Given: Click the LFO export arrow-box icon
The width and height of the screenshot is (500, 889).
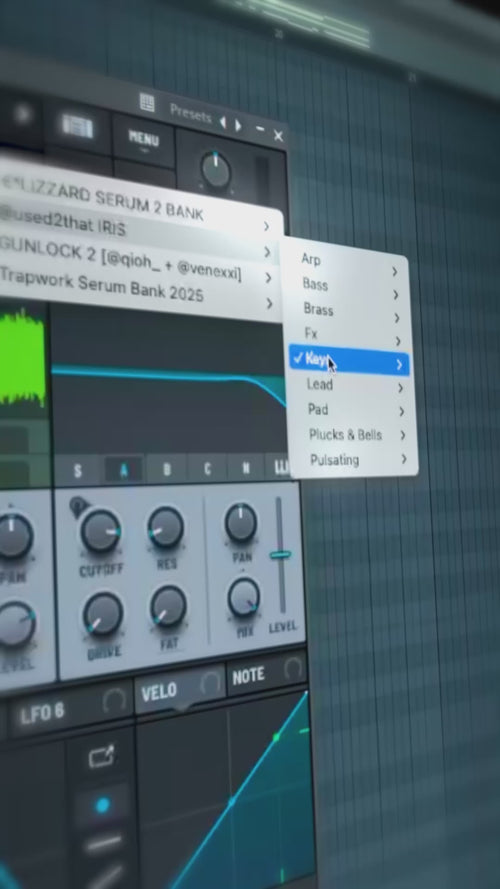Looking at the screenshot, I should 101,756.
